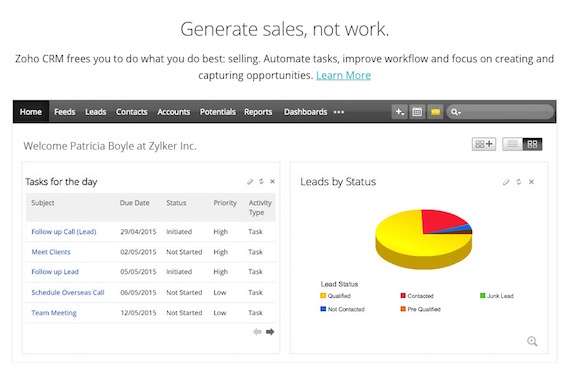Close the Tasks for the day widget
570x377 pixels.
[x=272, y=181]
